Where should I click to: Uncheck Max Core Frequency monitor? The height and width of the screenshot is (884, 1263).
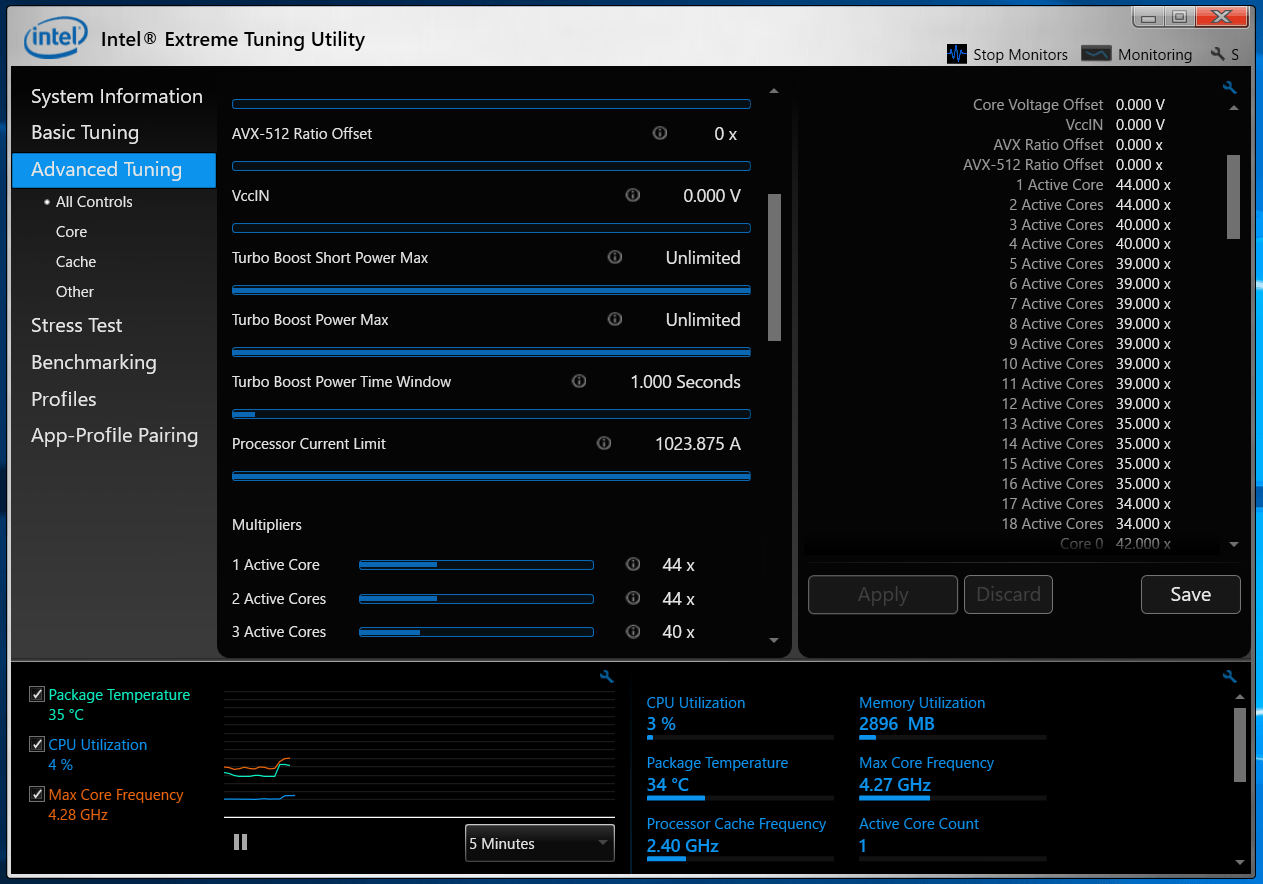point(37,794)
